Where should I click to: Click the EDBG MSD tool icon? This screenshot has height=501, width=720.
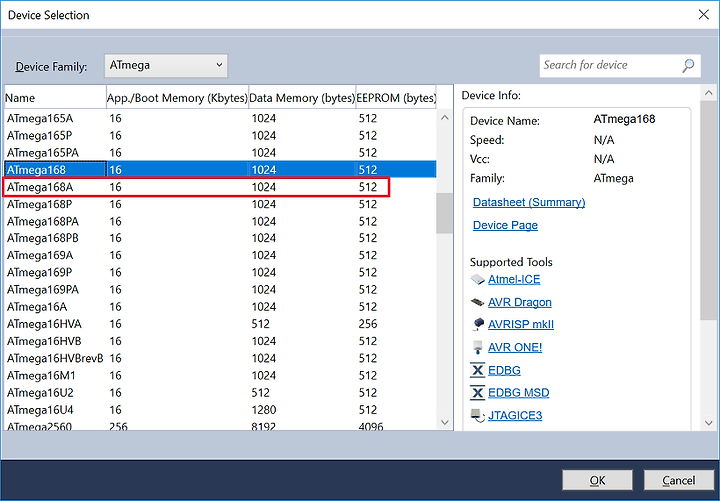pyautogui.click(x=478, y=392)
